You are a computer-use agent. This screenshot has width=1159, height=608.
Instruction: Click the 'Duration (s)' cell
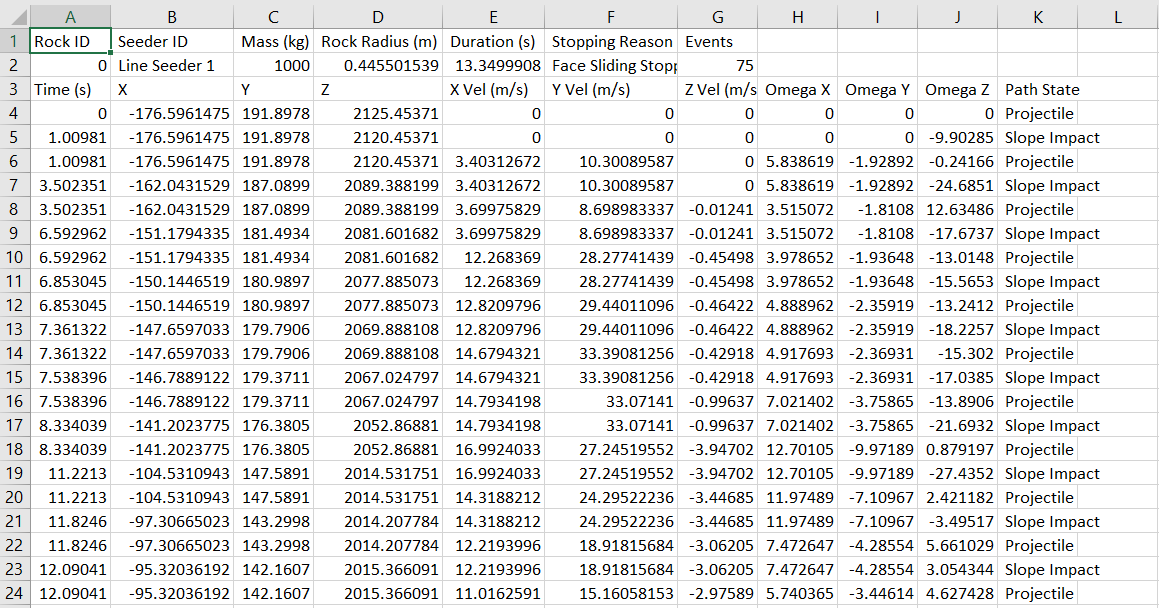coord(493,41)
